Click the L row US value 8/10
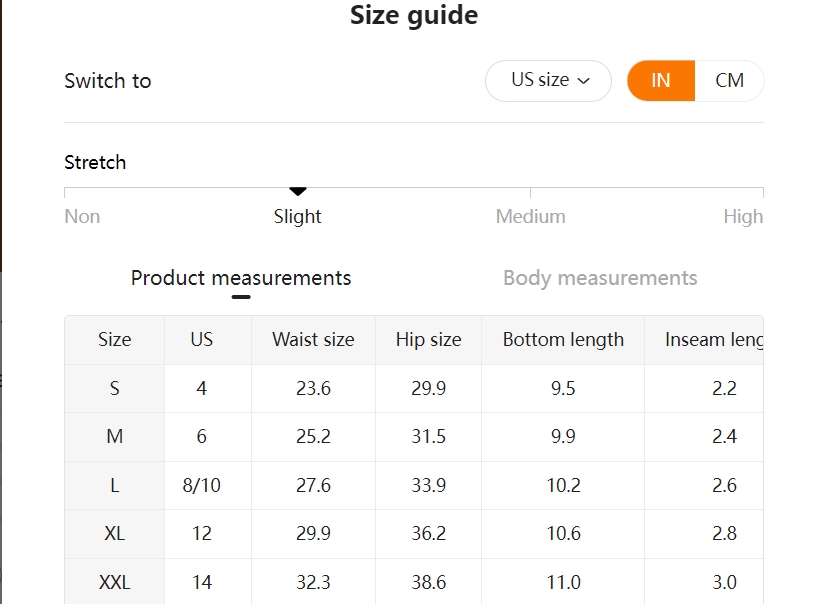 (x=202, y=486)
